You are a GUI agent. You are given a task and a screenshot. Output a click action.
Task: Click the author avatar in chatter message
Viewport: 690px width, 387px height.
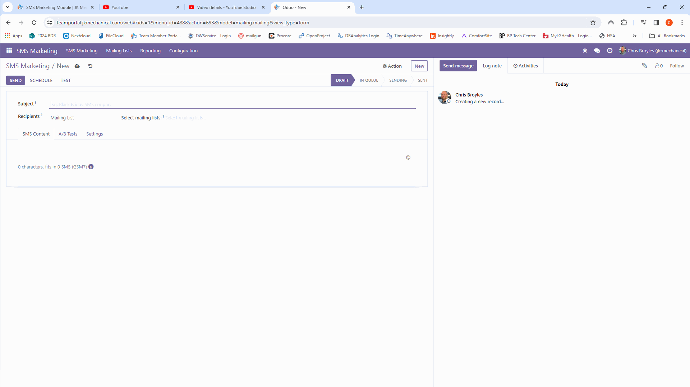coord(444,97)
